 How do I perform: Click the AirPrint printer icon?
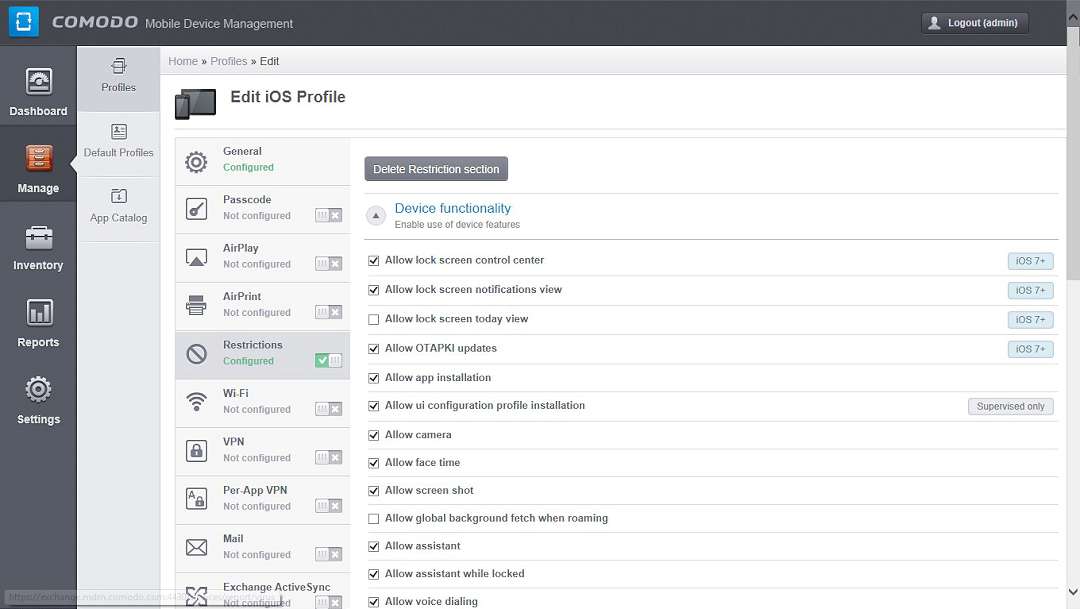(x=196, y=304)
